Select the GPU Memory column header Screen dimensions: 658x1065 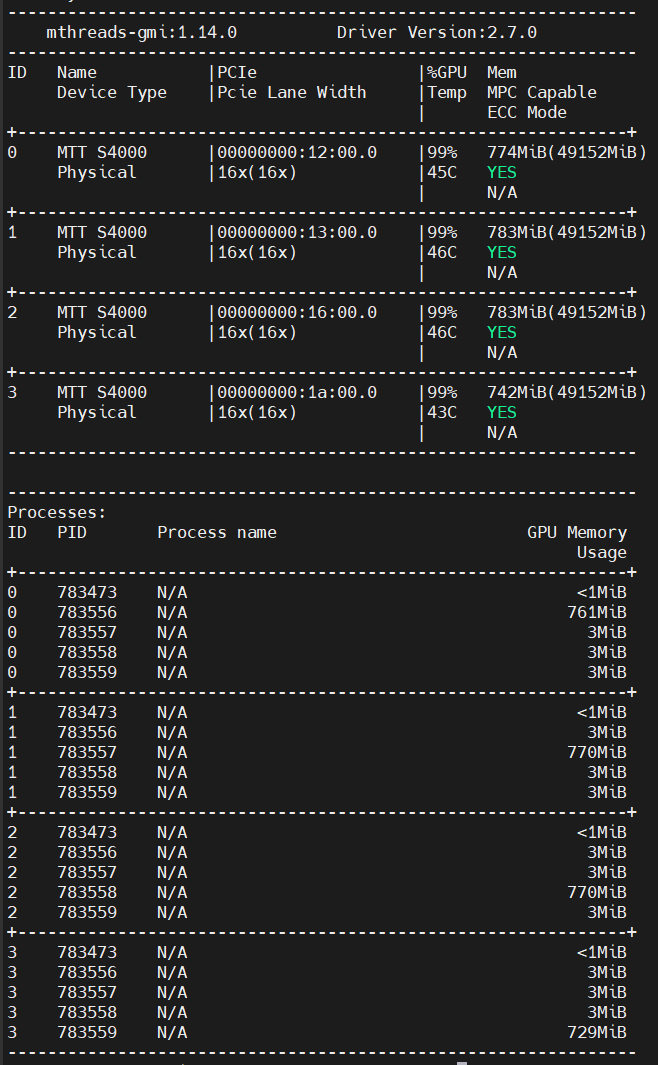coord(576,532)
